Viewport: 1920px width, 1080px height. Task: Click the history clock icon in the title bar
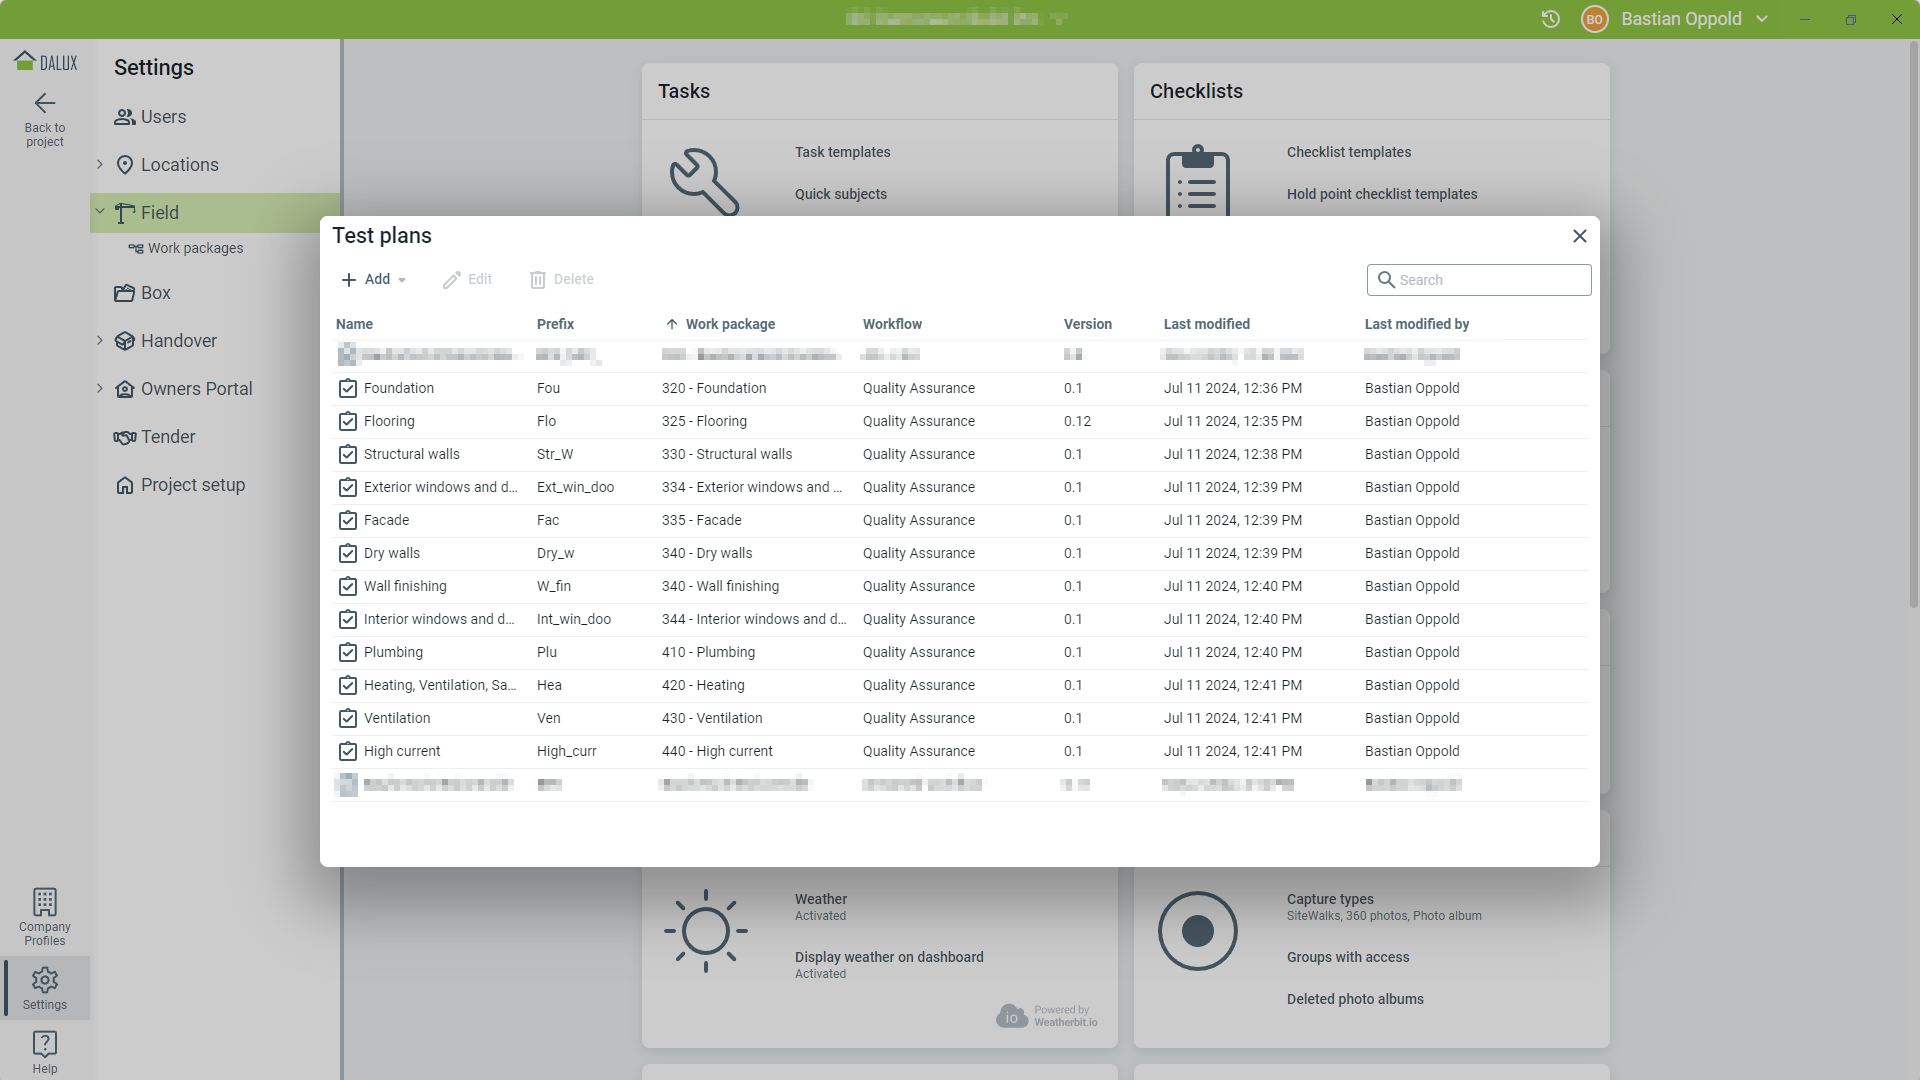1551,19
